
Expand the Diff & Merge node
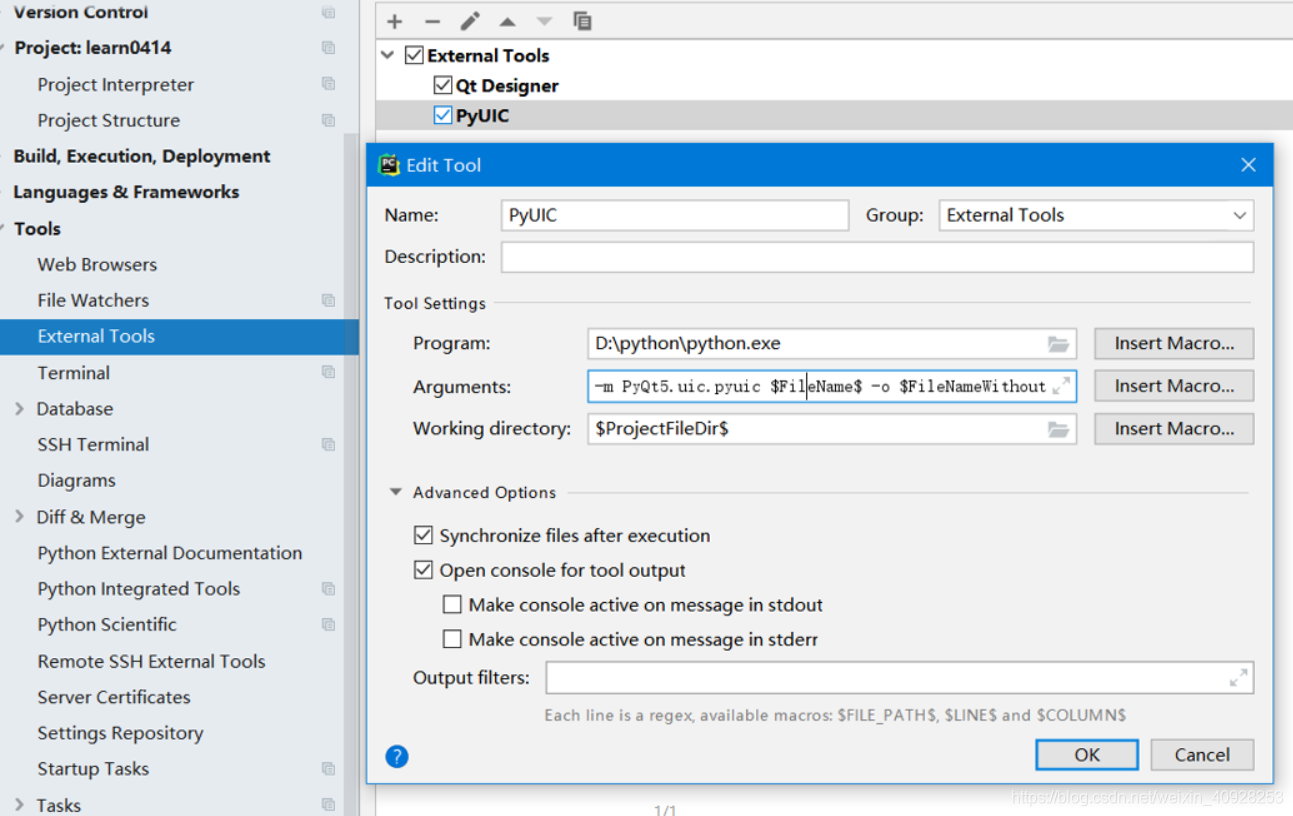(19, 517)
